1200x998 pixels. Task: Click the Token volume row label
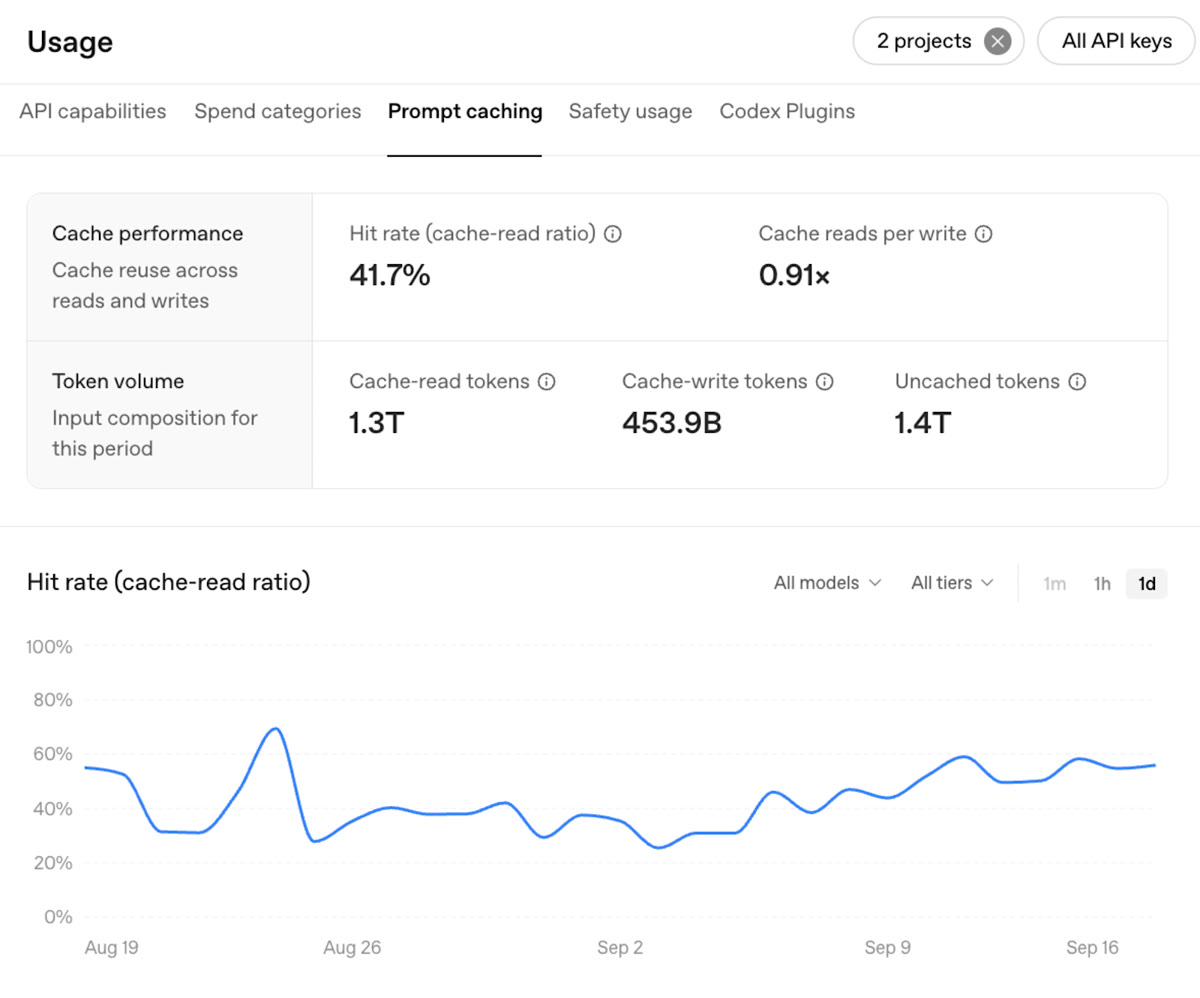pos(118,381)
